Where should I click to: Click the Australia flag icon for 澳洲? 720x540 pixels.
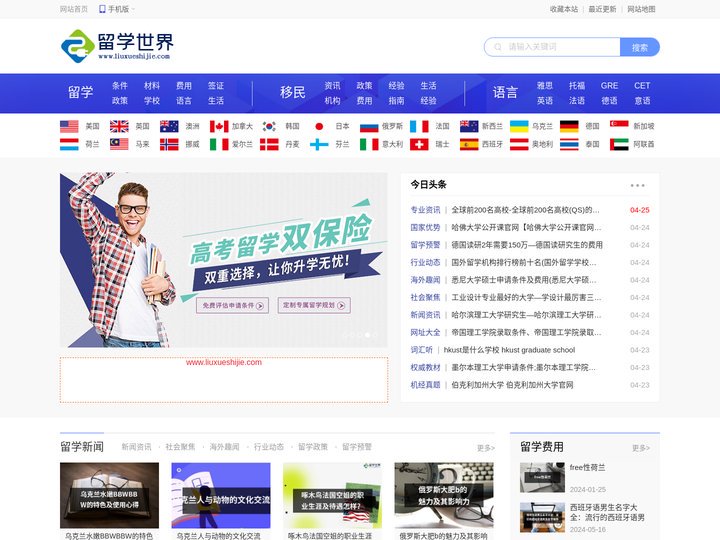point(169,126)
